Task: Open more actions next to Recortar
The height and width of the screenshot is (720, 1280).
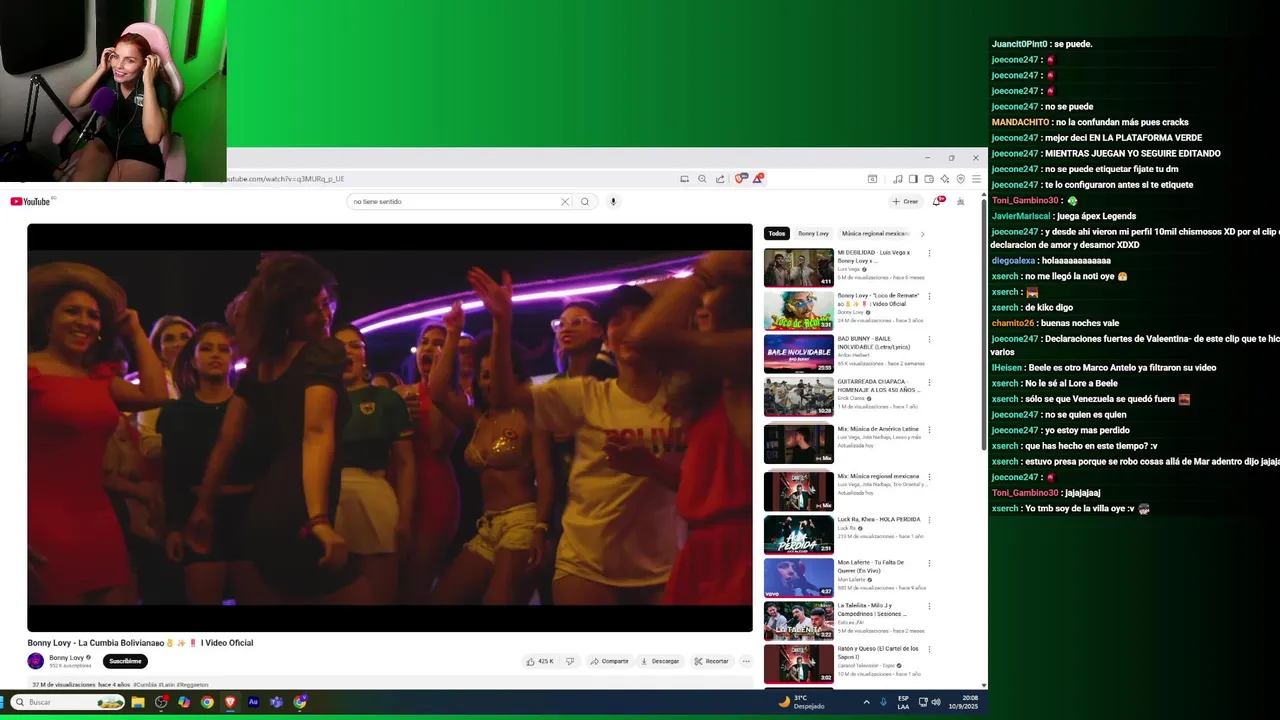Action: click(745, 661)
